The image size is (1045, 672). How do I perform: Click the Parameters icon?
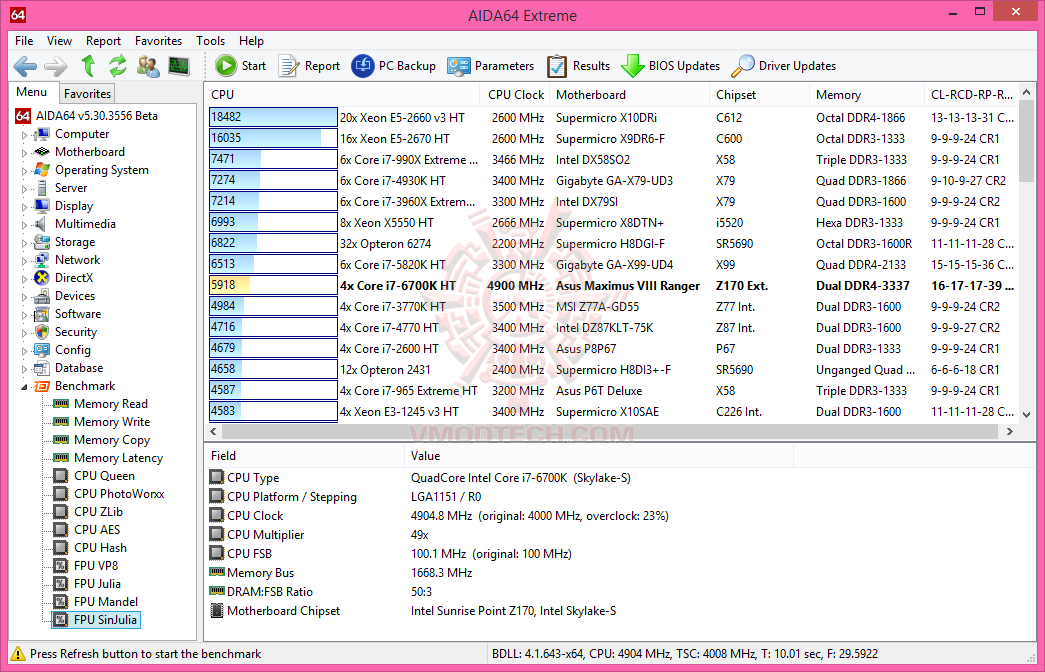pyautogui.click(x=459, y=66)
